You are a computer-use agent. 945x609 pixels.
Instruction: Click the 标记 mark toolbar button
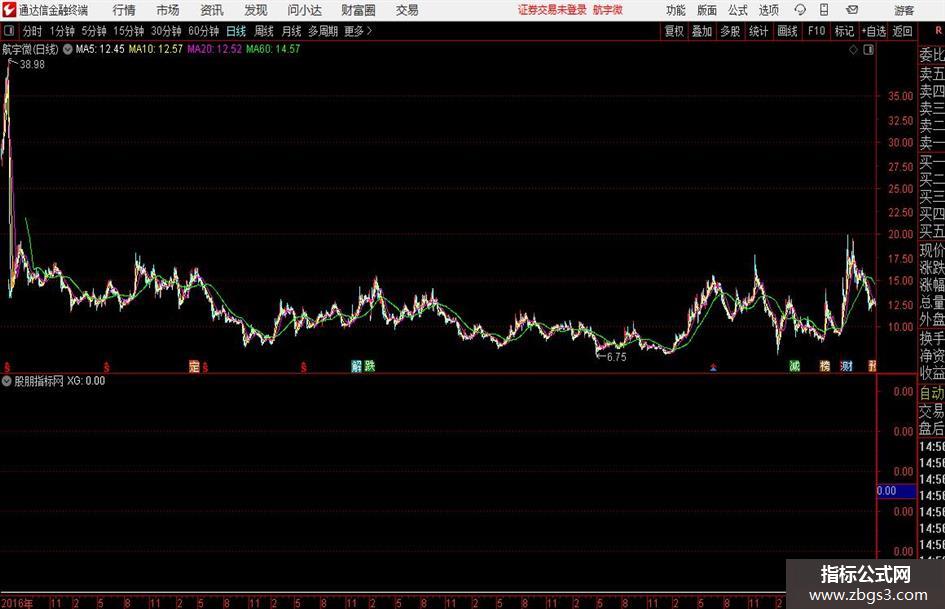click(844, 31)
